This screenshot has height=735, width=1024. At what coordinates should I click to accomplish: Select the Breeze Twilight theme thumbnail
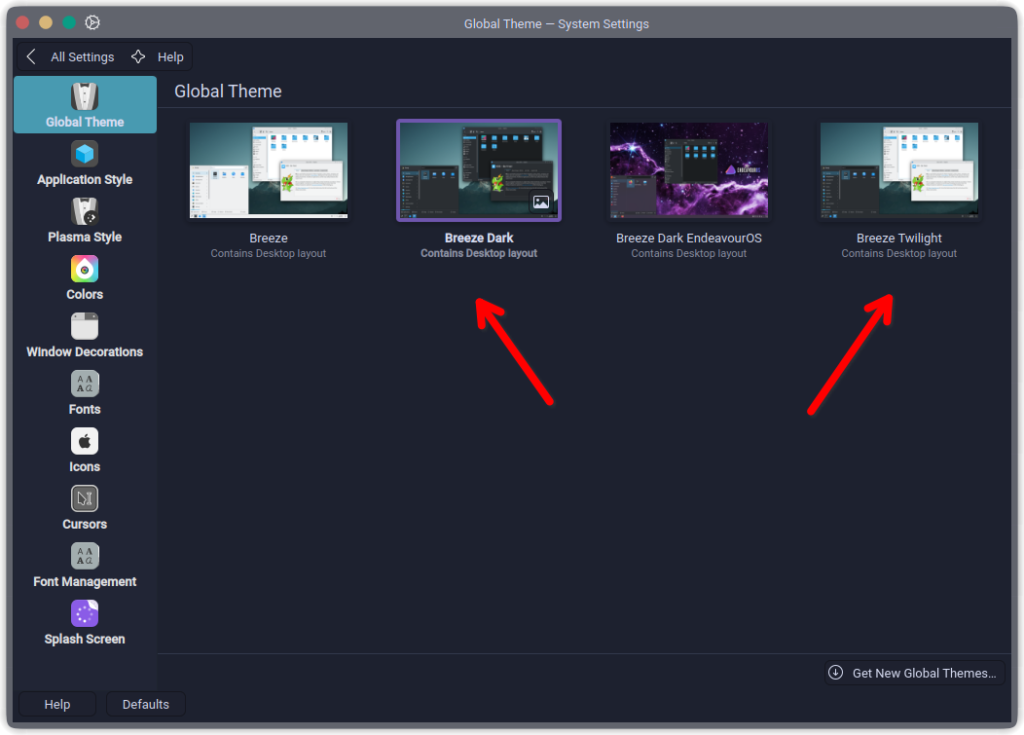[x=899, y=171]
